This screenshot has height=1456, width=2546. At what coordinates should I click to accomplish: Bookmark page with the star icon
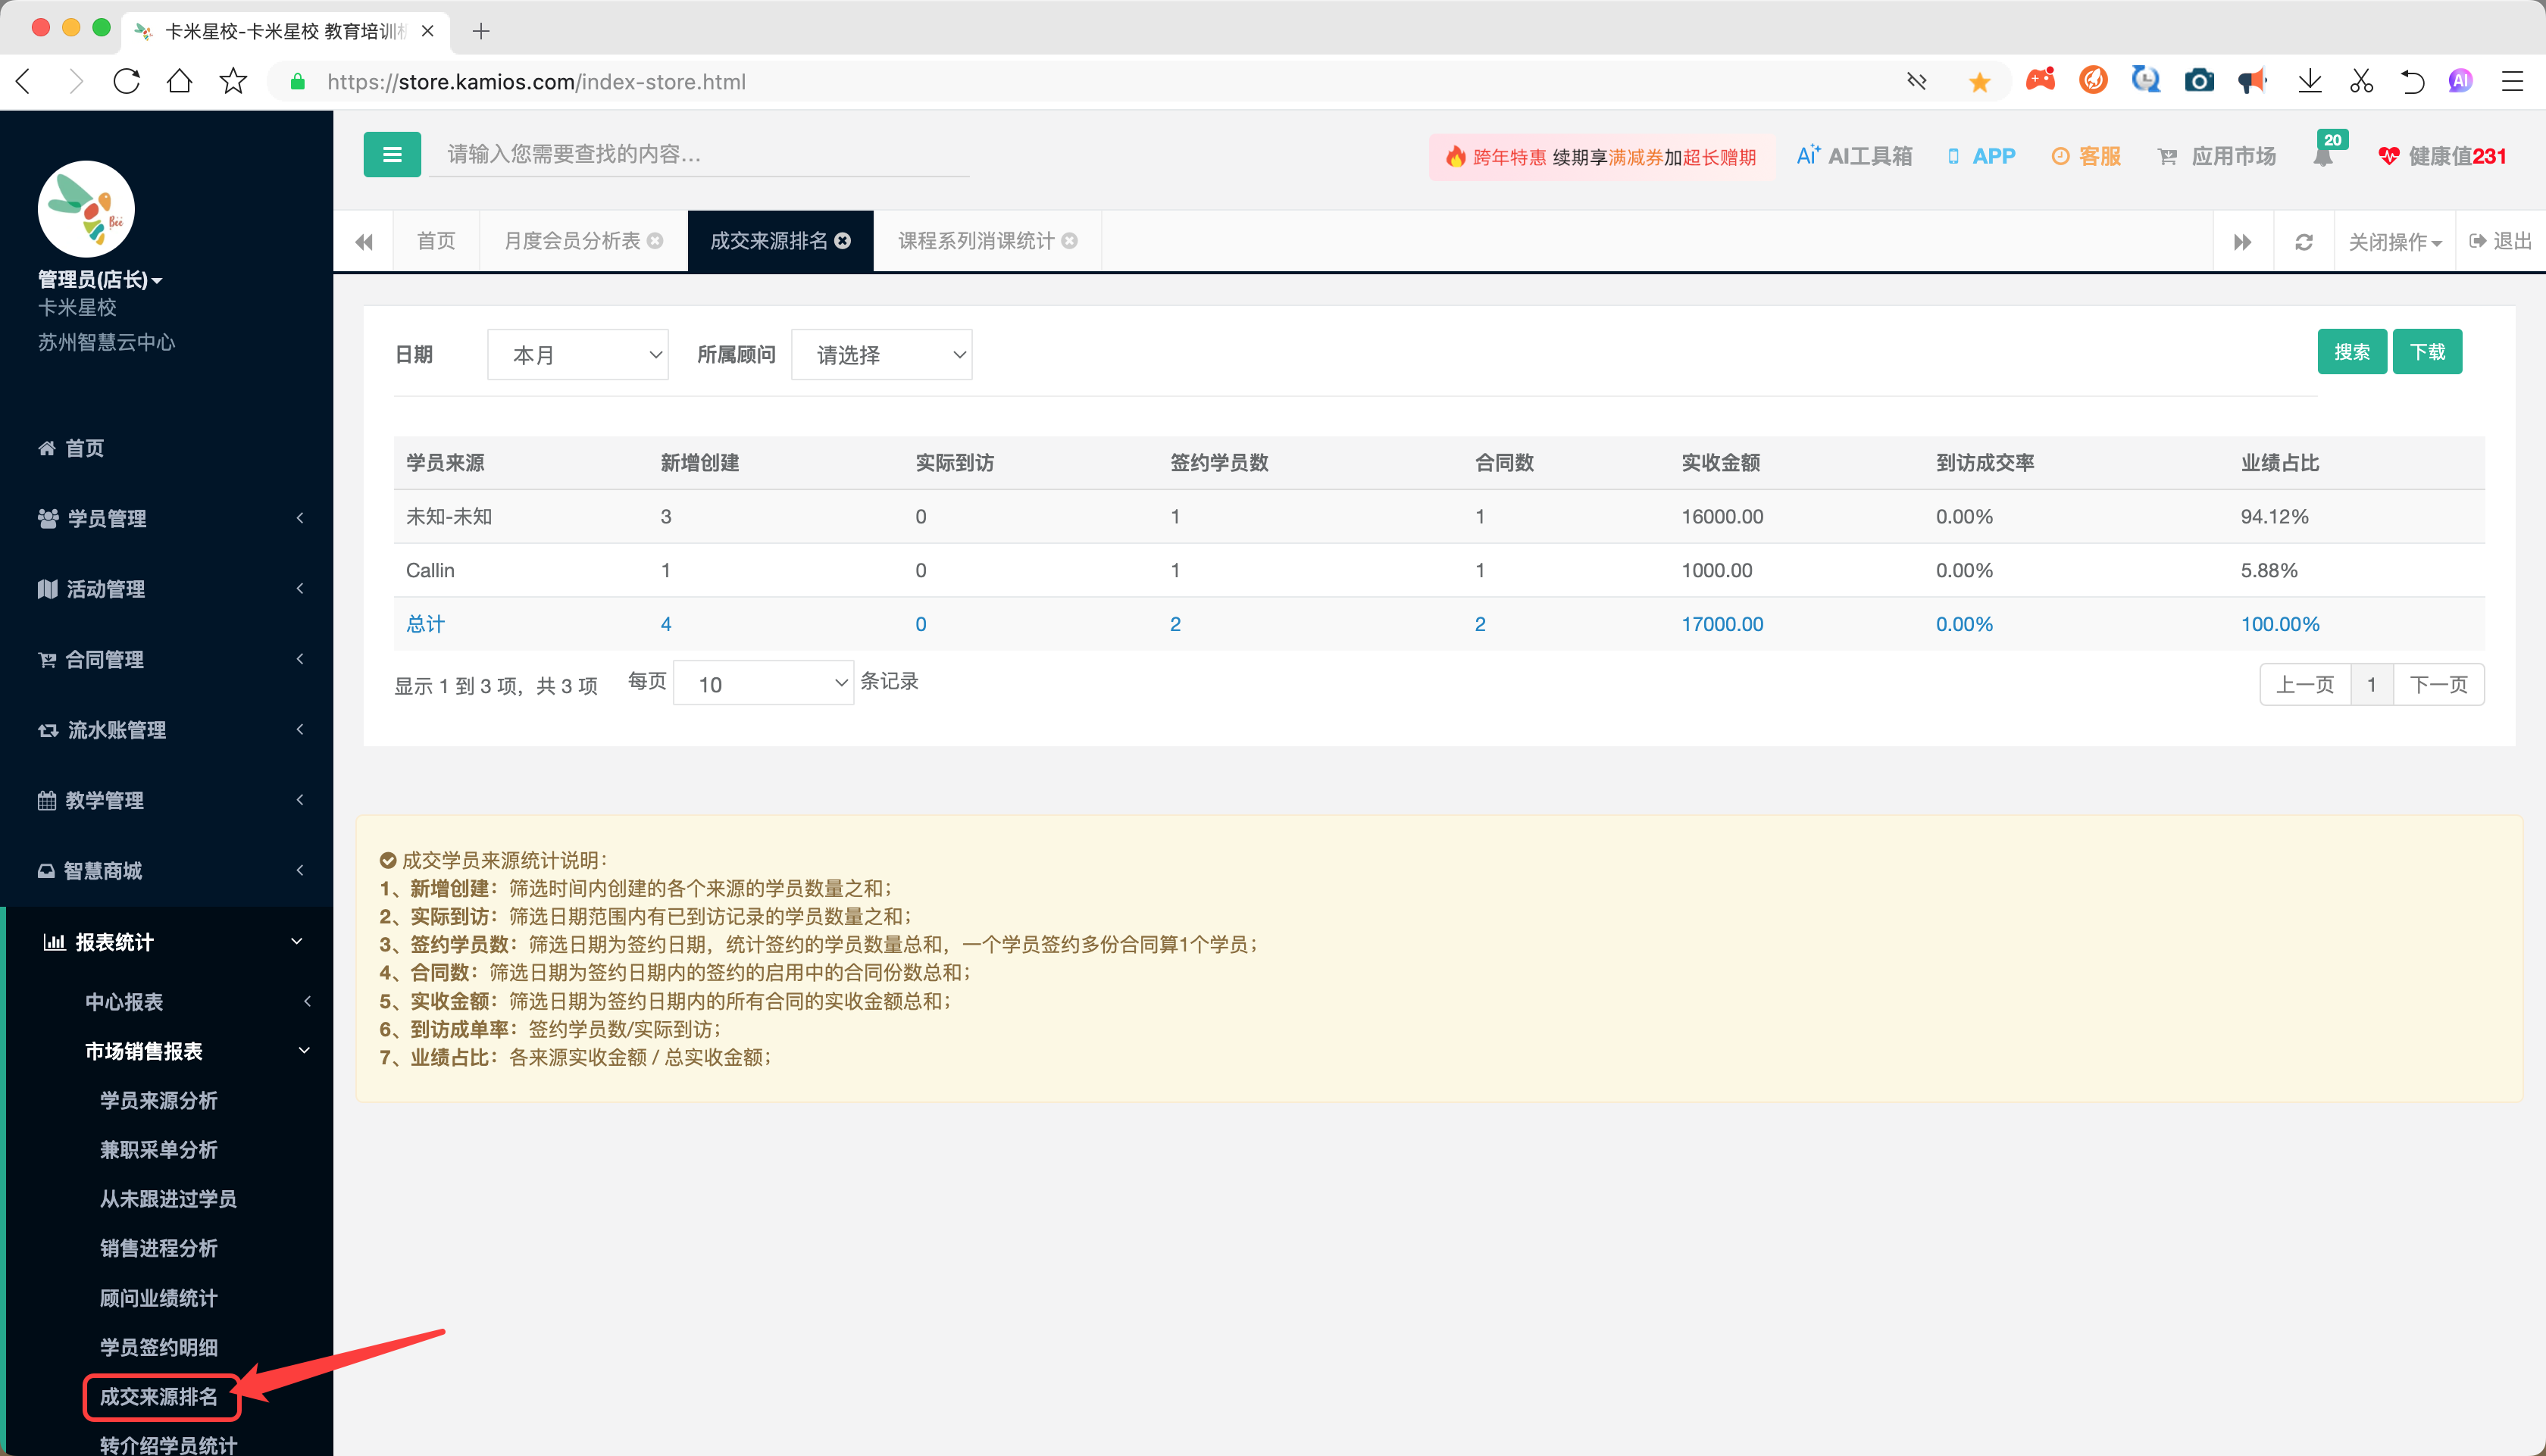click(233, 81)
